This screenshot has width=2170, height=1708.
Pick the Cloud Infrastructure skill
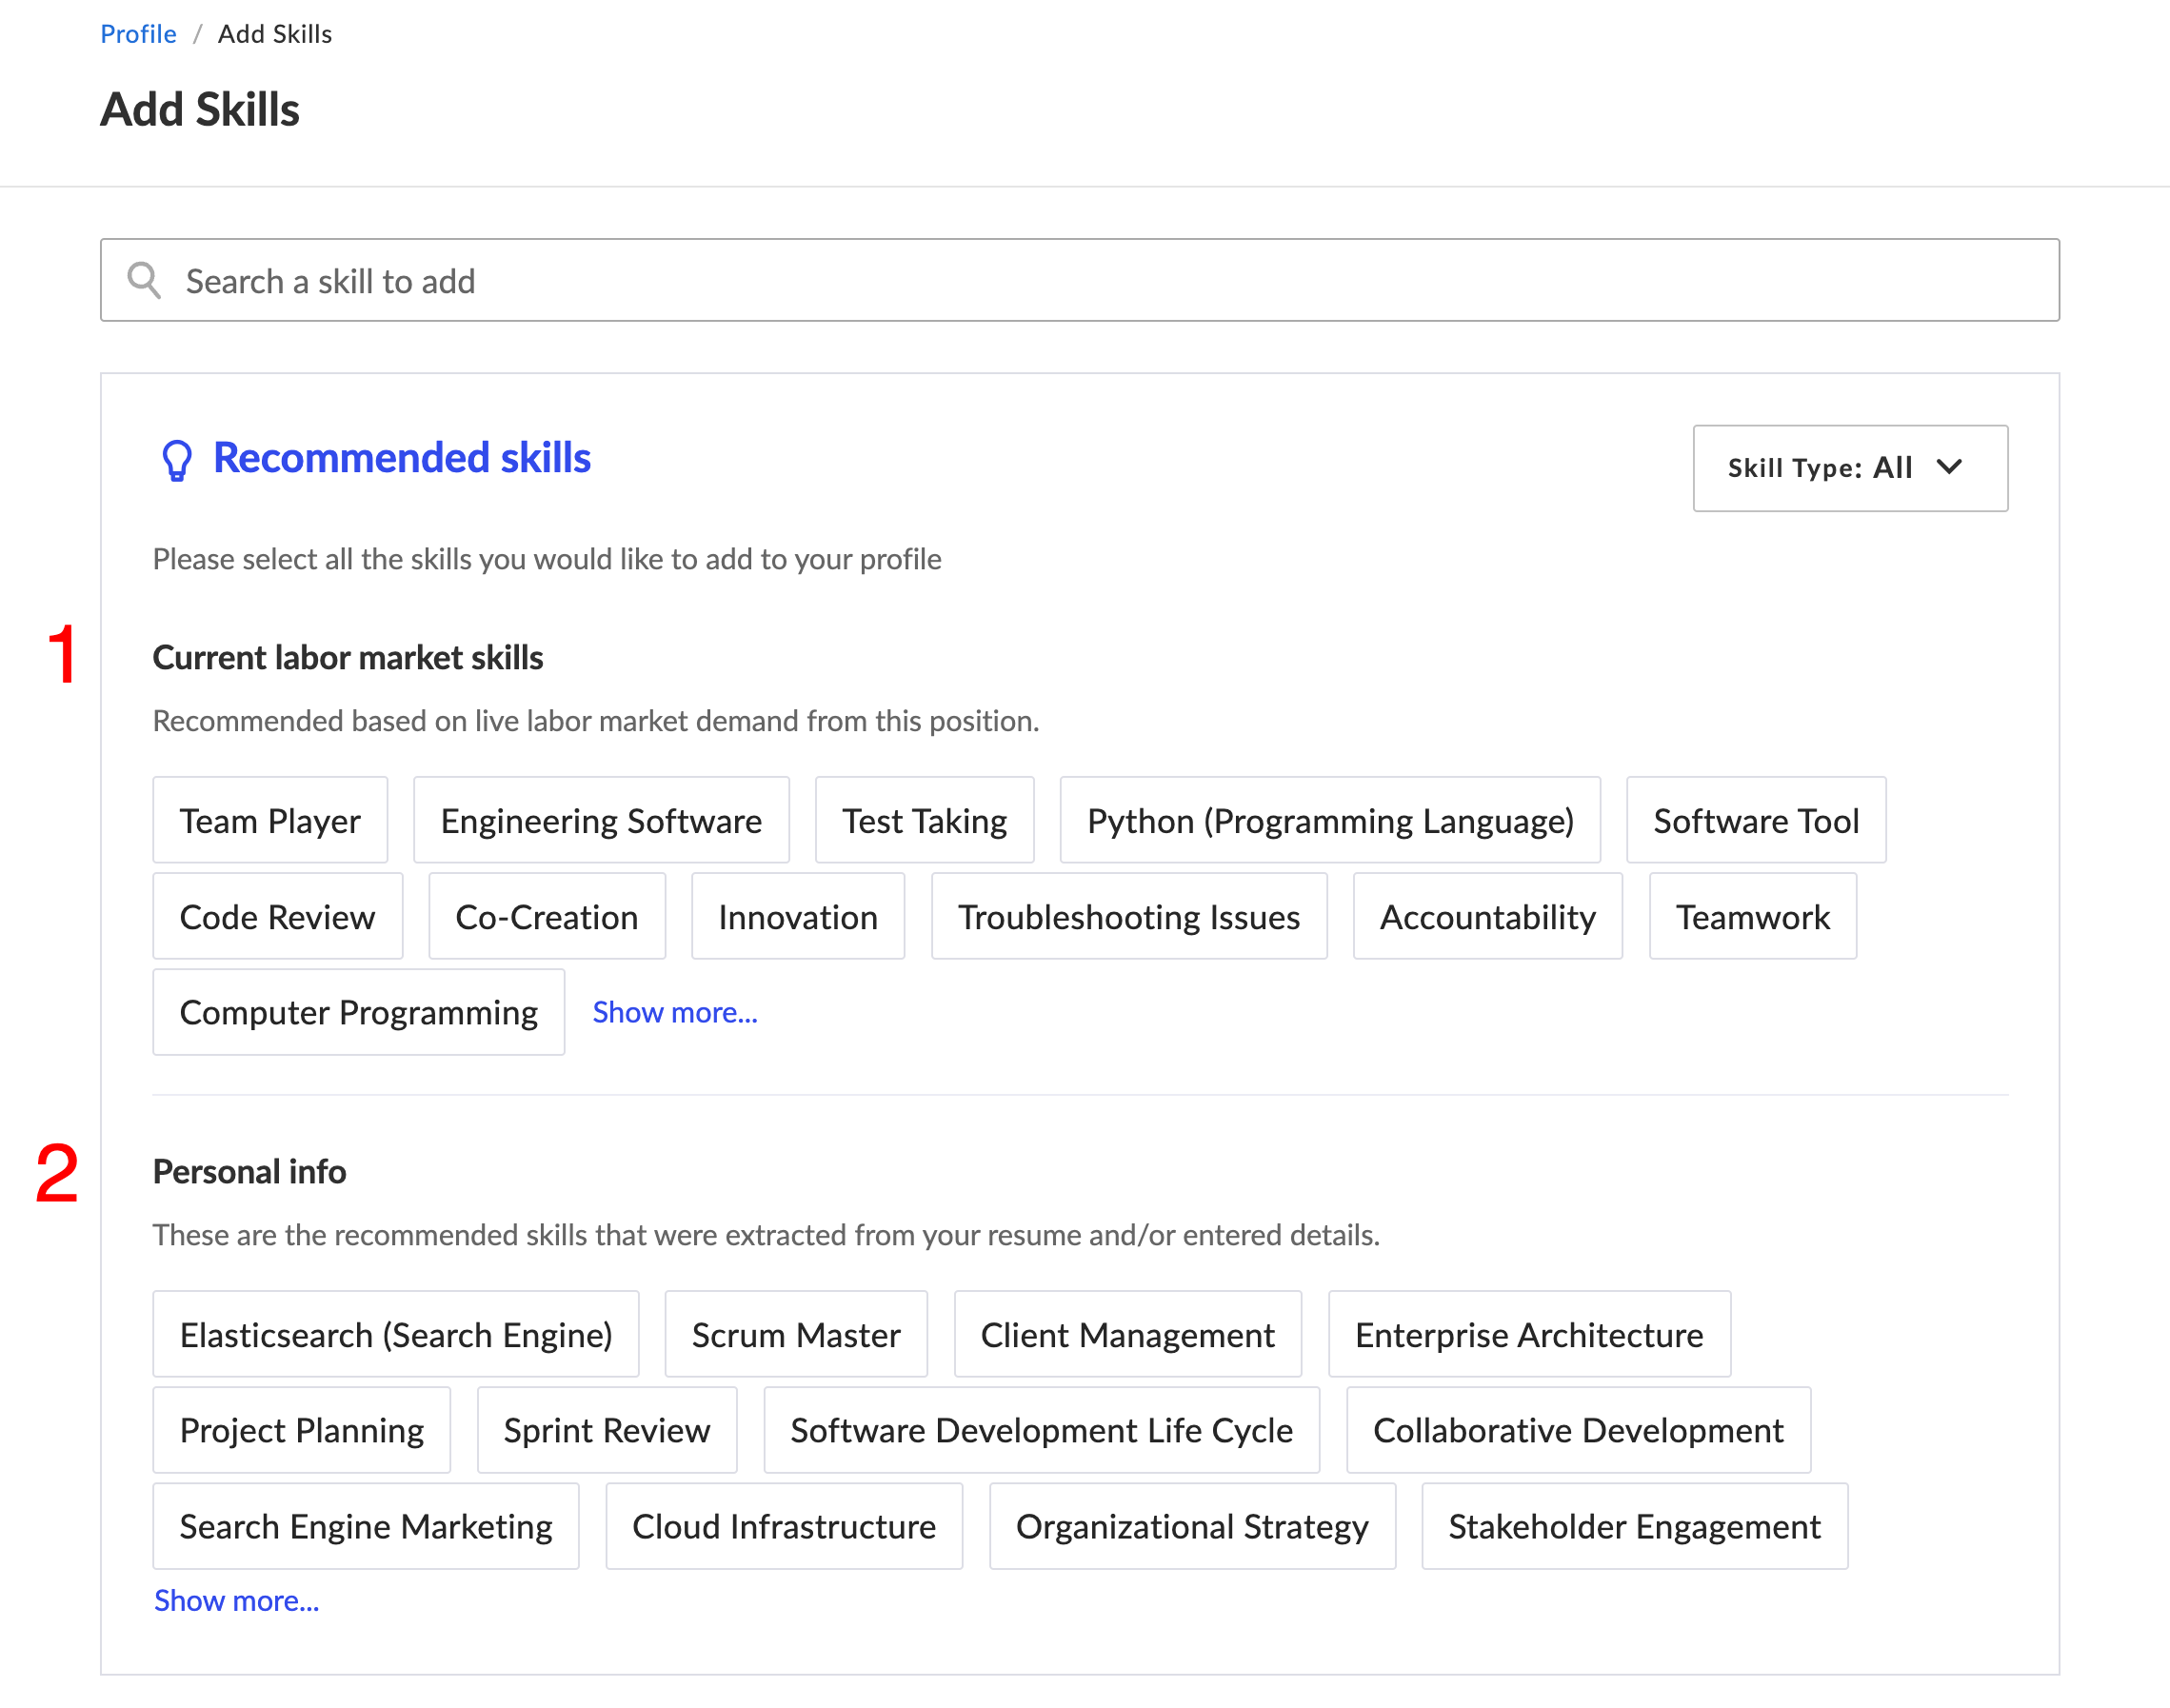[x=784, y=1526]
